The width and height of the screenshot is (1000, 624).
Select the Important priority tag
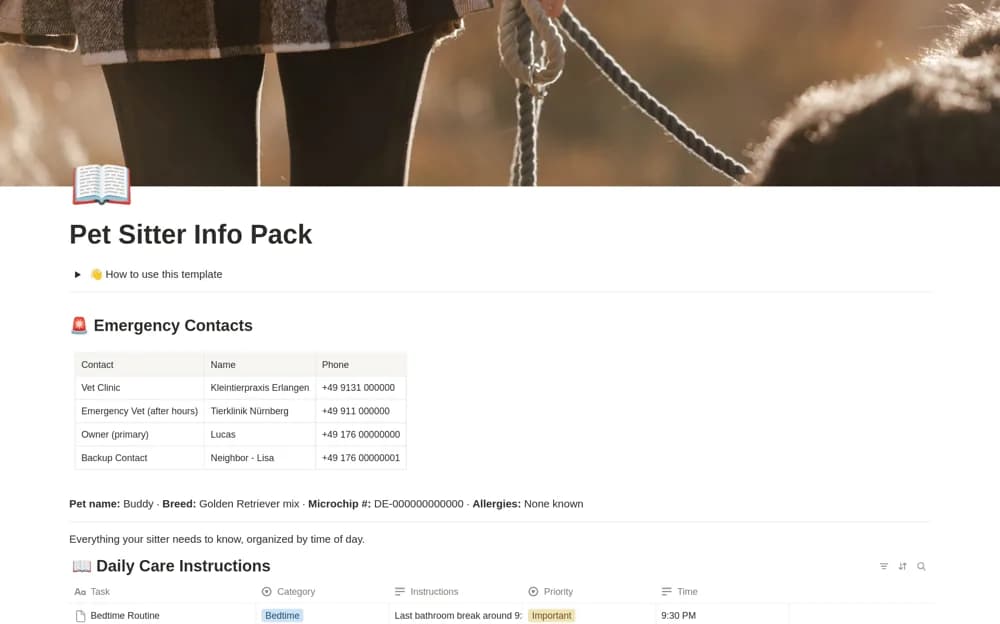552,616
